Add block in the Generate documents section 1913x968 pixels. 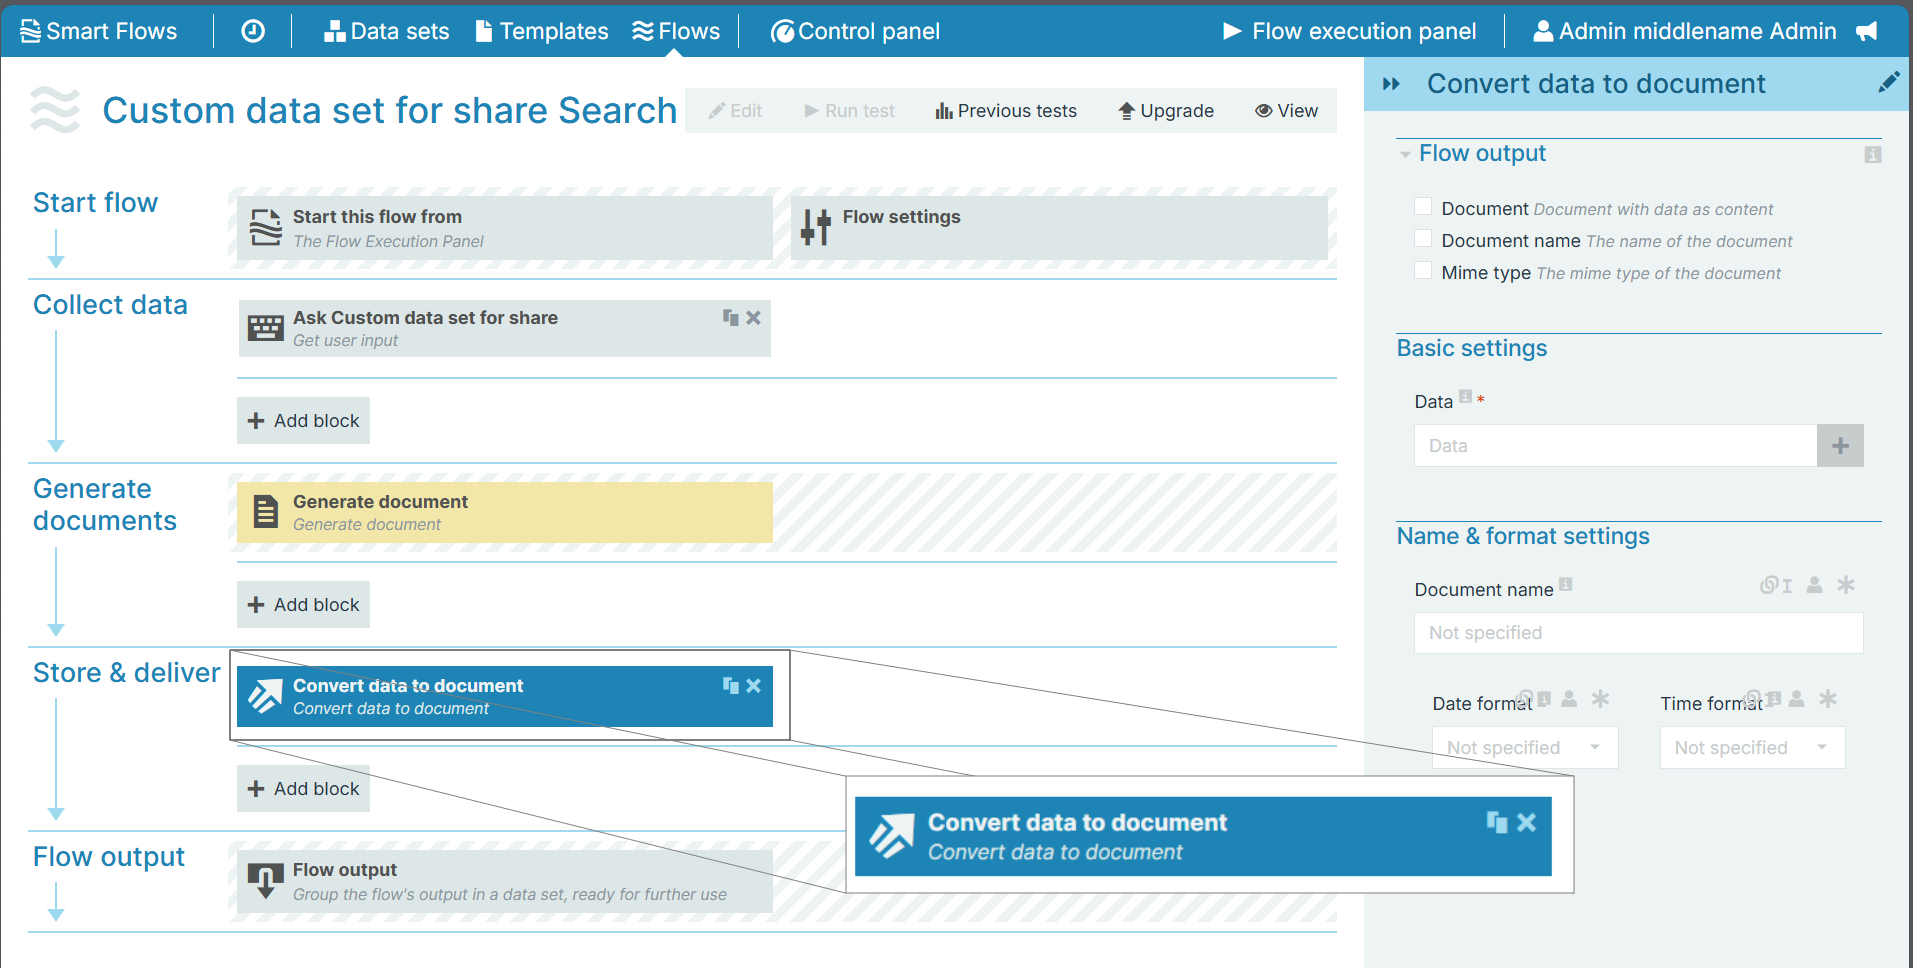pos(303,605)
